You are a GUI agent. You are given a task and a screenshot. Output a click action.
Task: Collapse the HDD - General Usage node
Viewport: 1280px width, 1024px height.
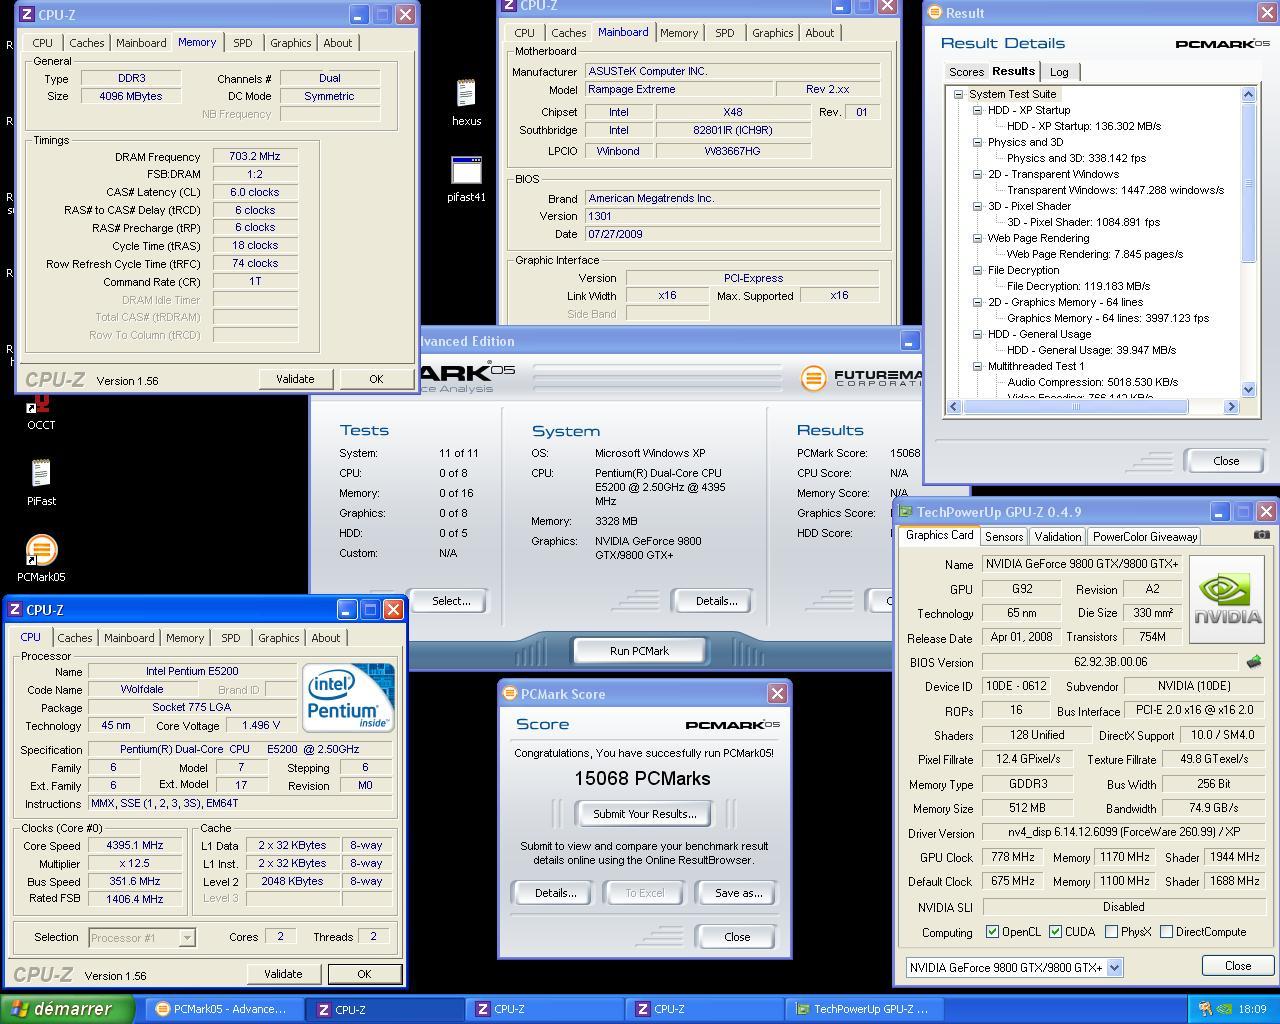(977, 334)
